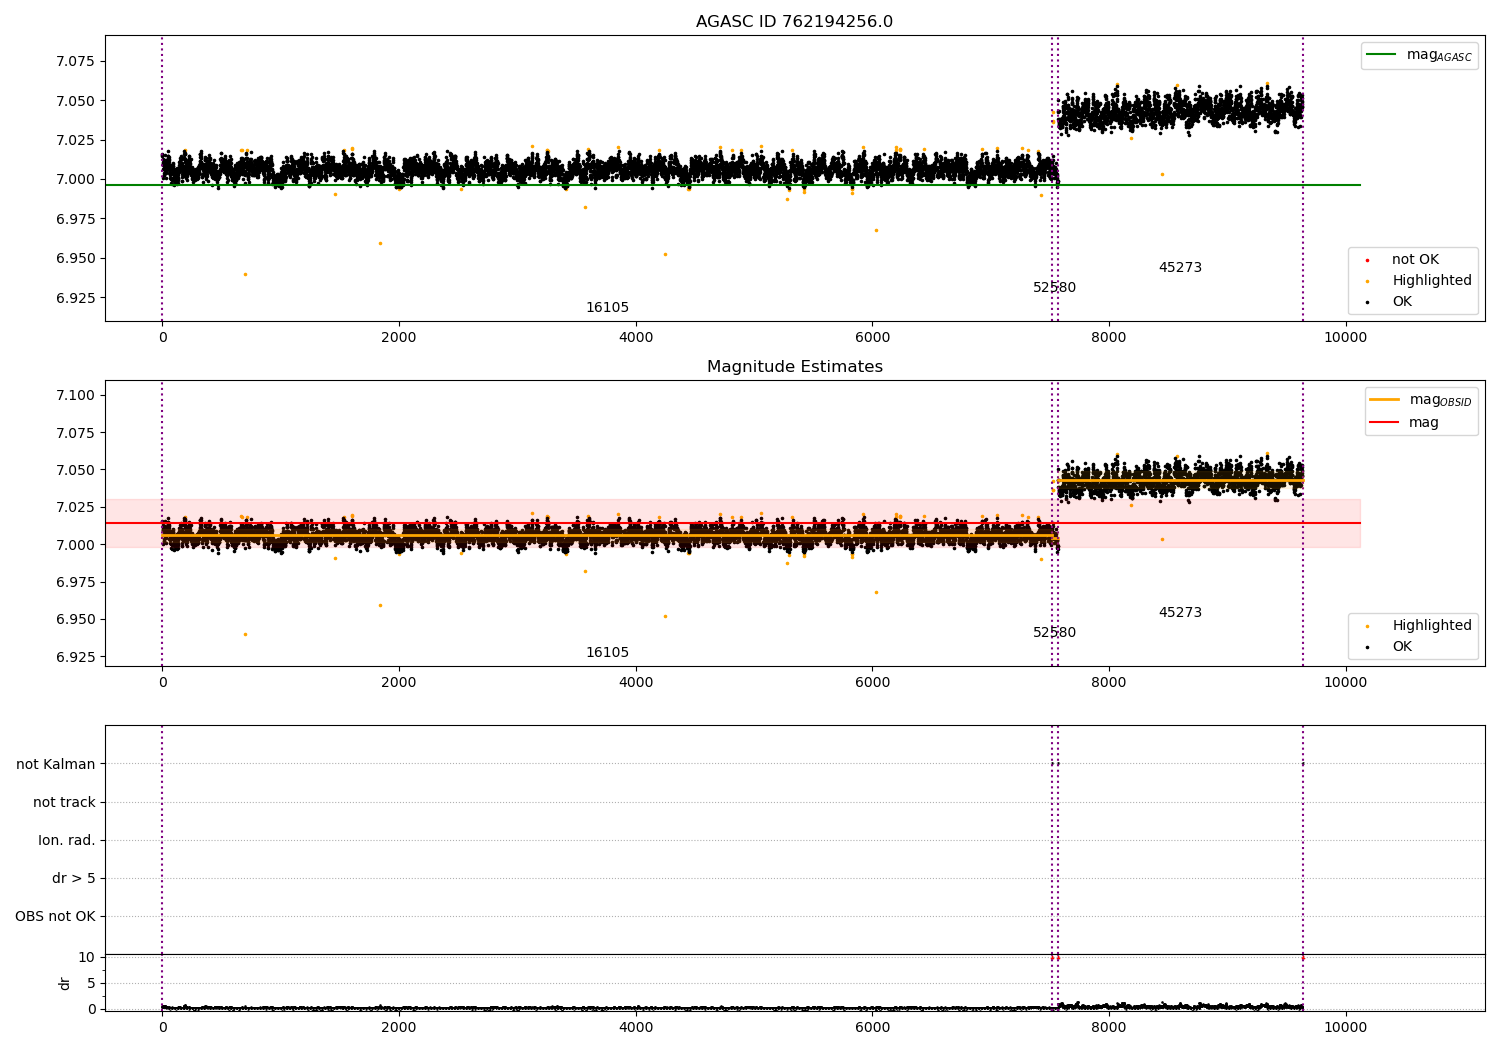Click the 'dr' y-axis label
1500x1050 pixels.
[65, 983]
